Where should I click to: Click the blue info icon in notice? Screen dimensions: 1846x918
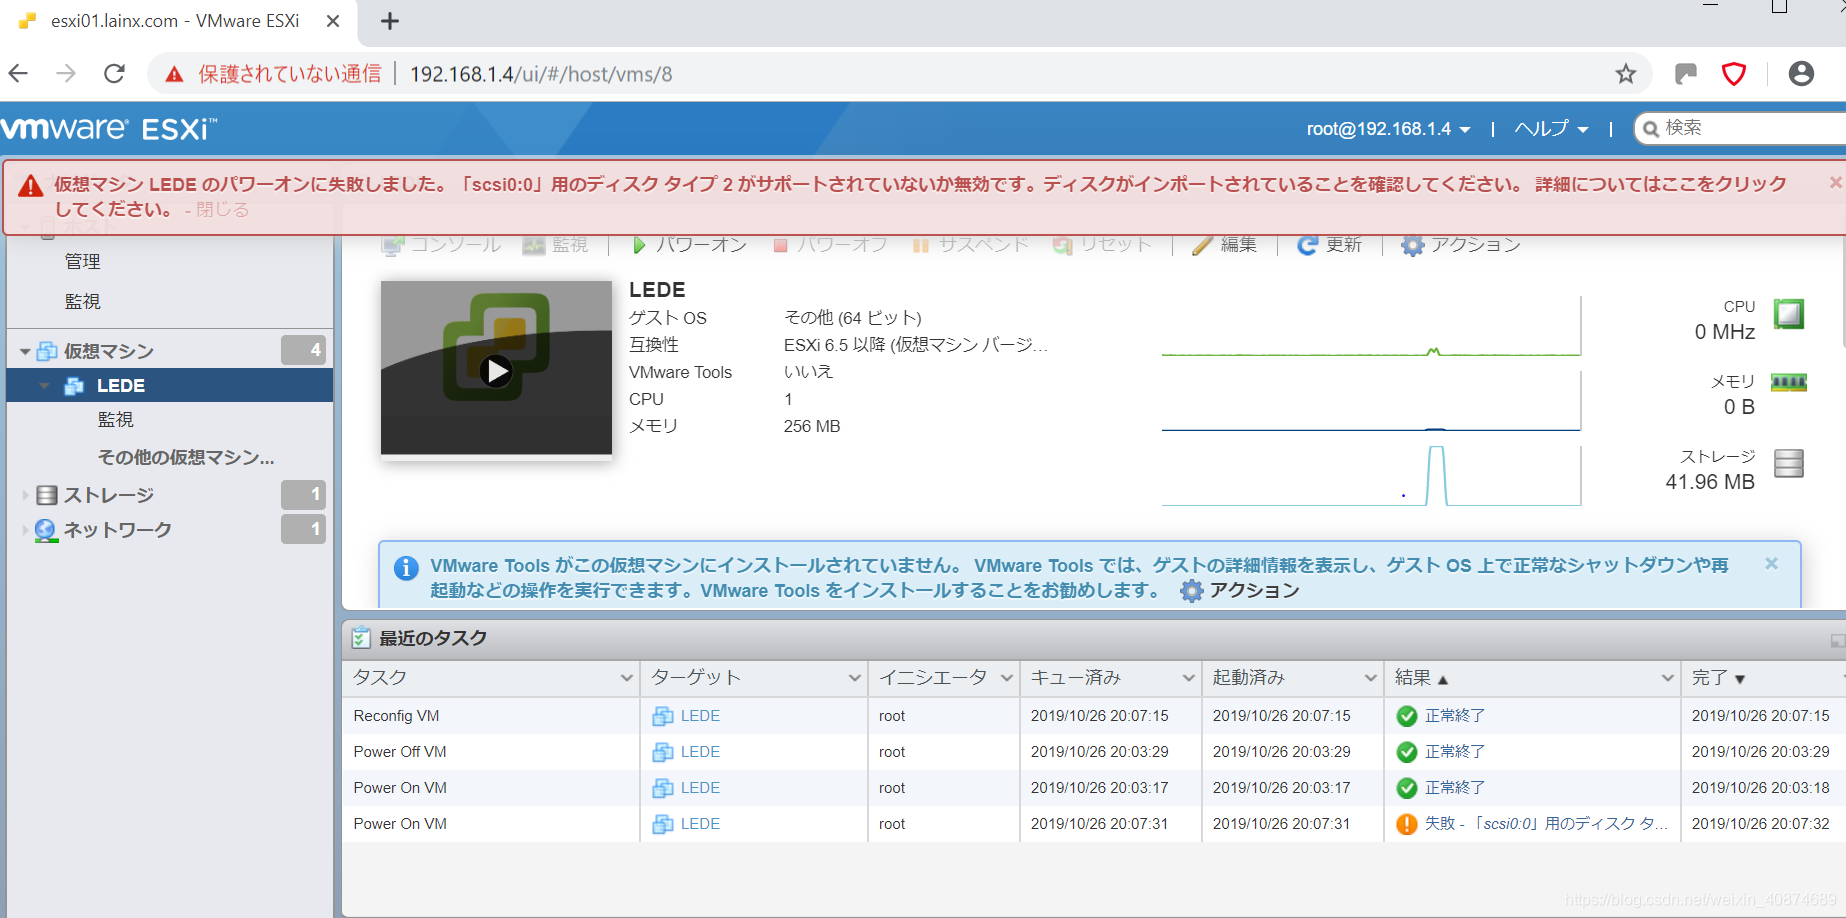(x=406, y=568)
